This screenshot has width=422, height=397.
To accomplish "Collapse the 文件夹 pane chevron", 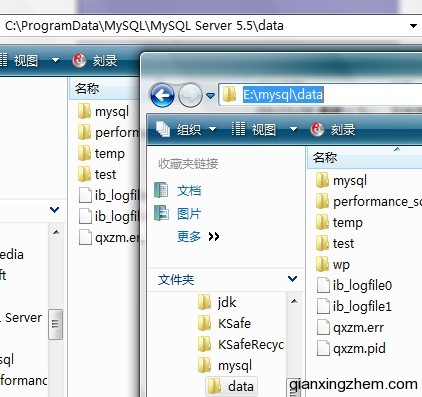I will click(x=292, y=279).
